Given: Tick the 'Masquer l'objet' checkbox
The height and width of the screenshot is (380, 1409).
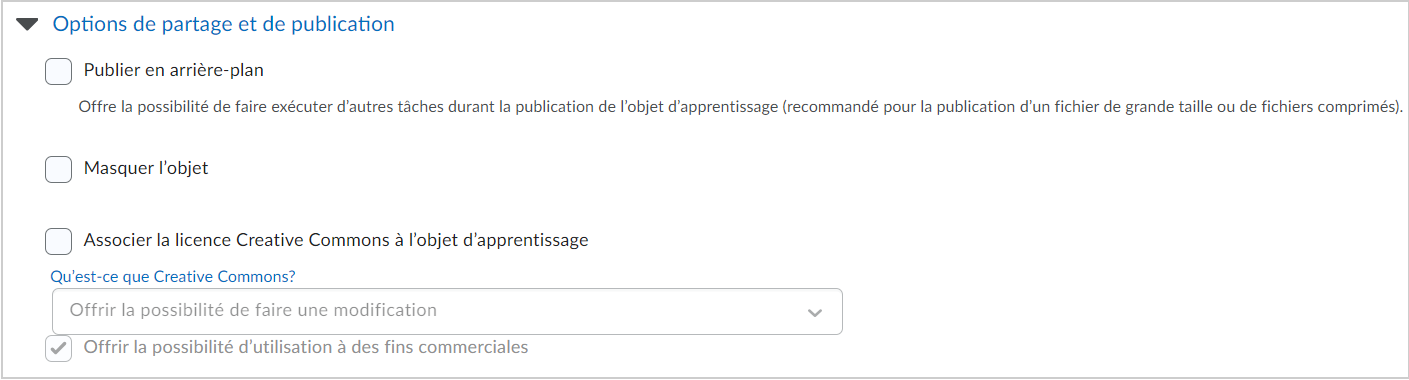Looking at the screenshot, I should (x=59, y=169).
